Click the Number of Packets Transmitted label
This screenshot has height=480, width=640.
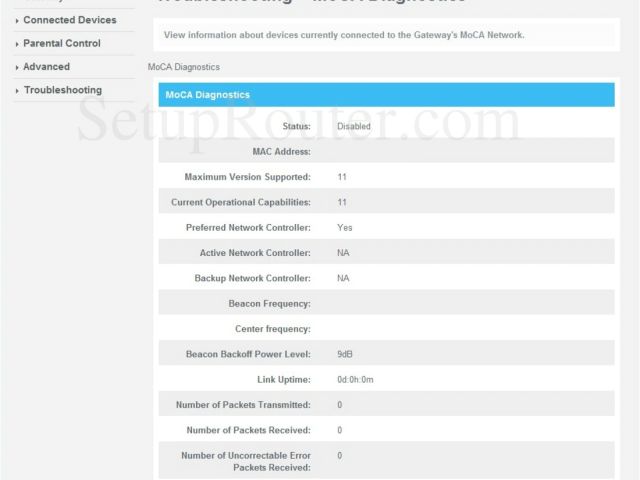(241, 405)
